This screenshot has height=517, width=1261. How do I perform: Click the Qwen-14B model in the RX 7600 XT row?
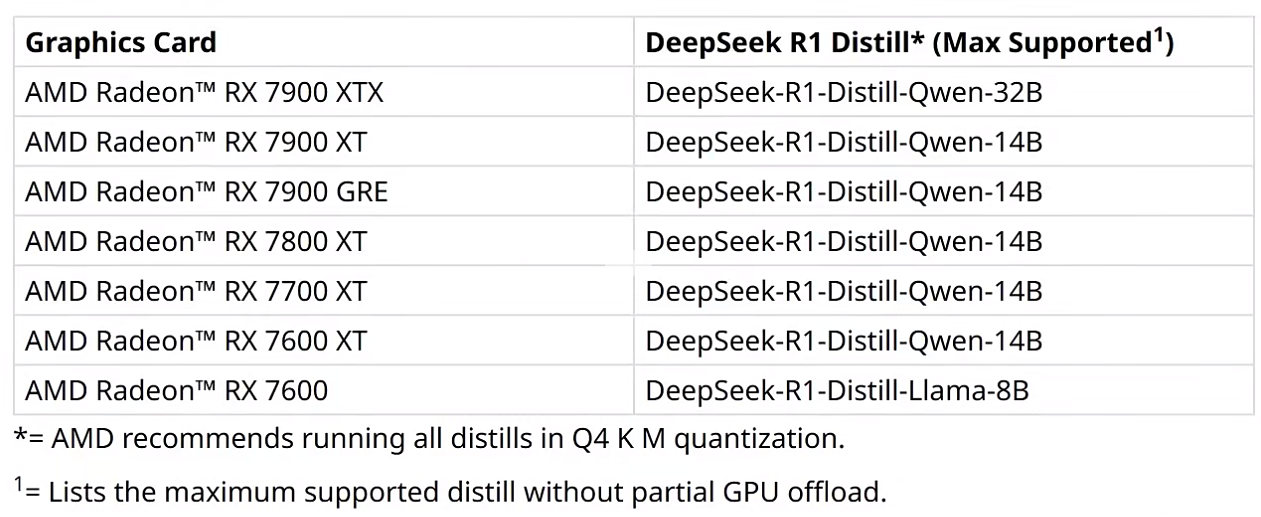point(844,341)
